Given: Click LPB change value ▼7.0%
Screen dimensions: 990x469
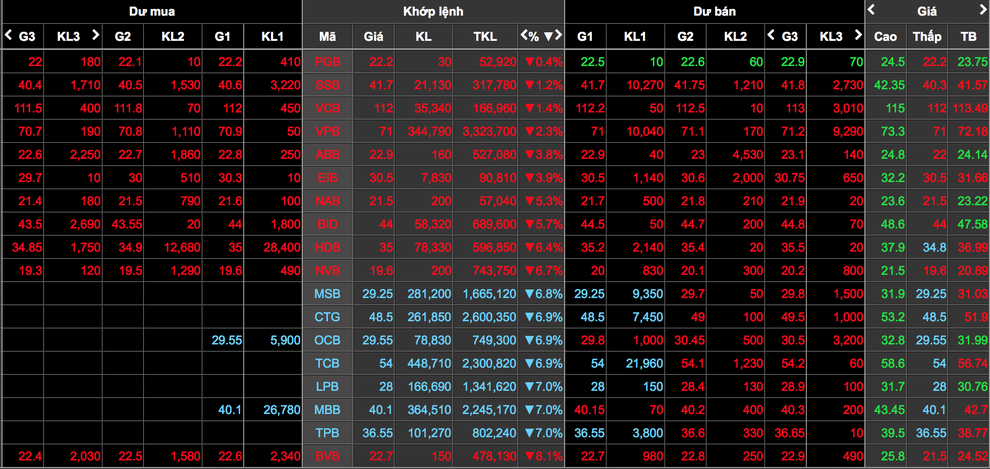Looking at the screenshot, I should coord(543,386).
